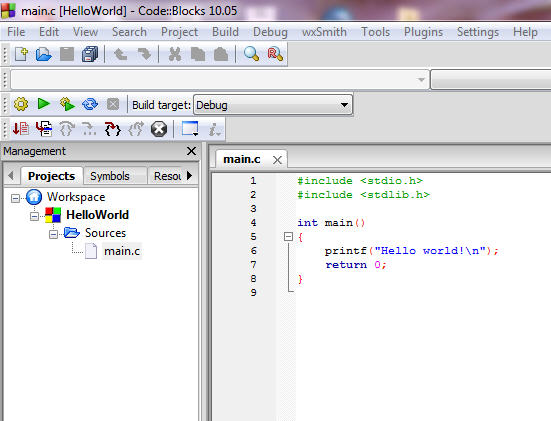Open the Build menu

click(225, 32)
